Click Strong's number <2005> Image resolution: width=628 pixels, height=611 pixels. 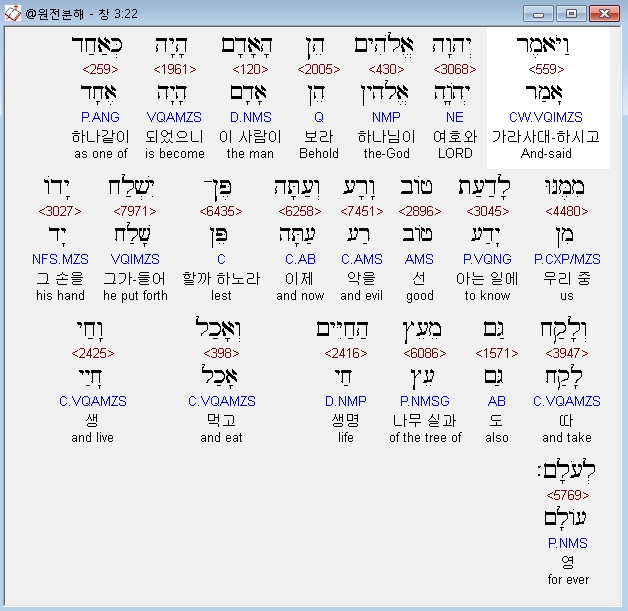point(318,69)
